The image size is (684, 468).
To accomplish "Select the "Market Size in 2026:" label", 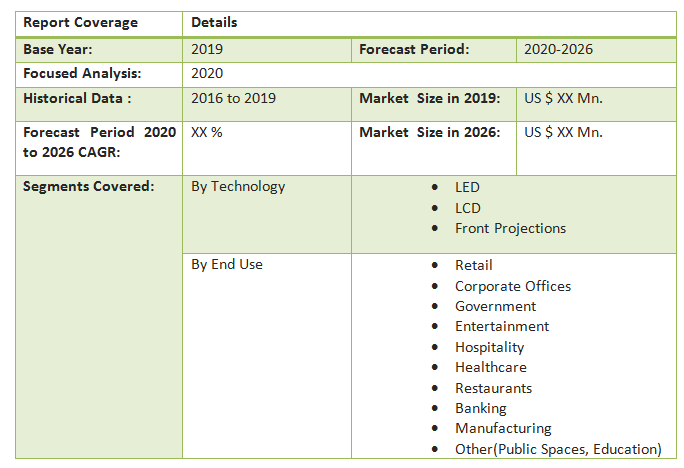I will (429, 133).
